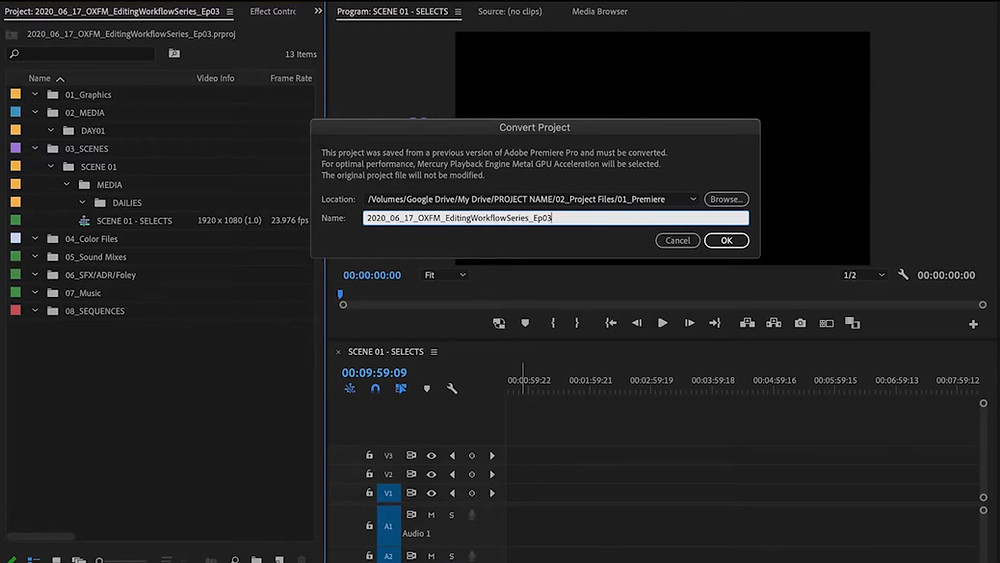Open Program monitor settings wrench
1000x563 pixels.
[x=903, y=275]
